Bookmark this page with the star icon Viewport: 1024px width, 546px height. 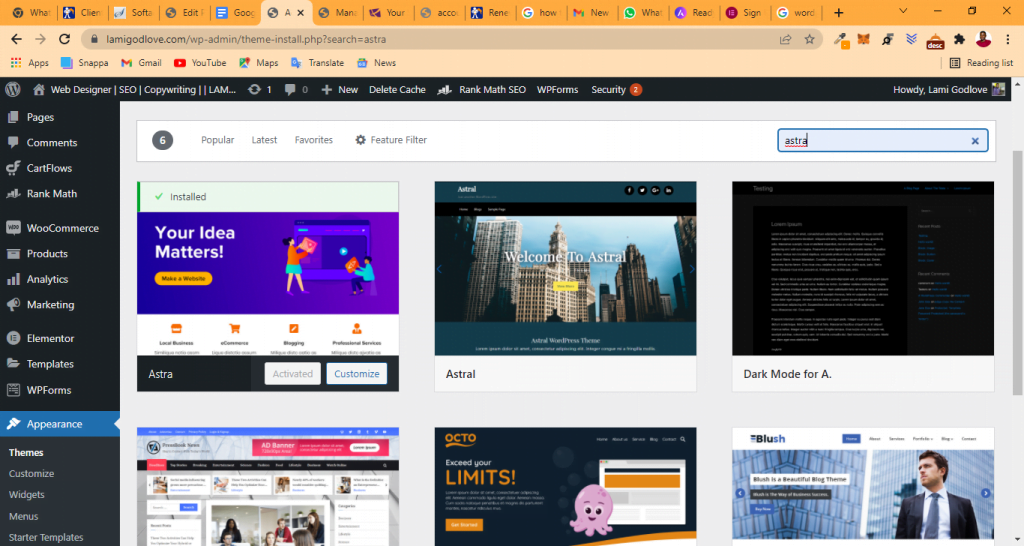[x=809, y=39]
